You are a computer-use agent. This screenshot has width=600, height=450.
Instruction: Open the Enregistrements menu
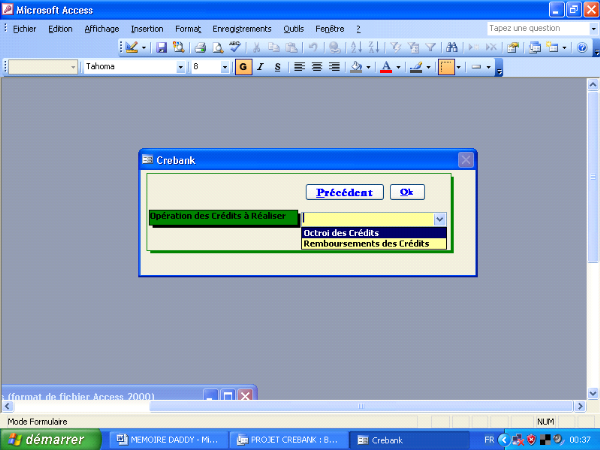point(241,29)
